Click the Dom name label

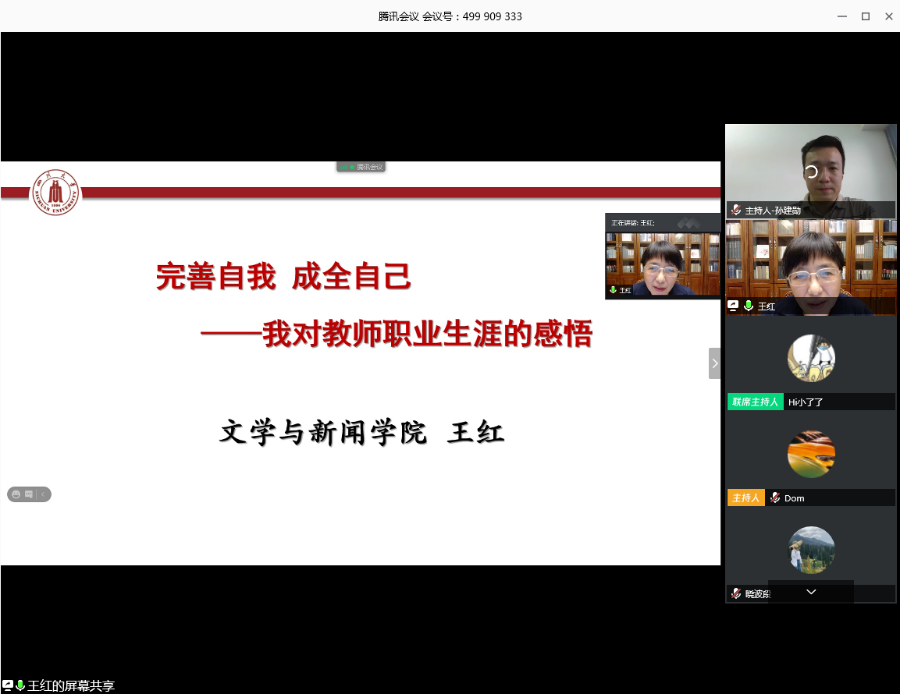click(794, 498)
